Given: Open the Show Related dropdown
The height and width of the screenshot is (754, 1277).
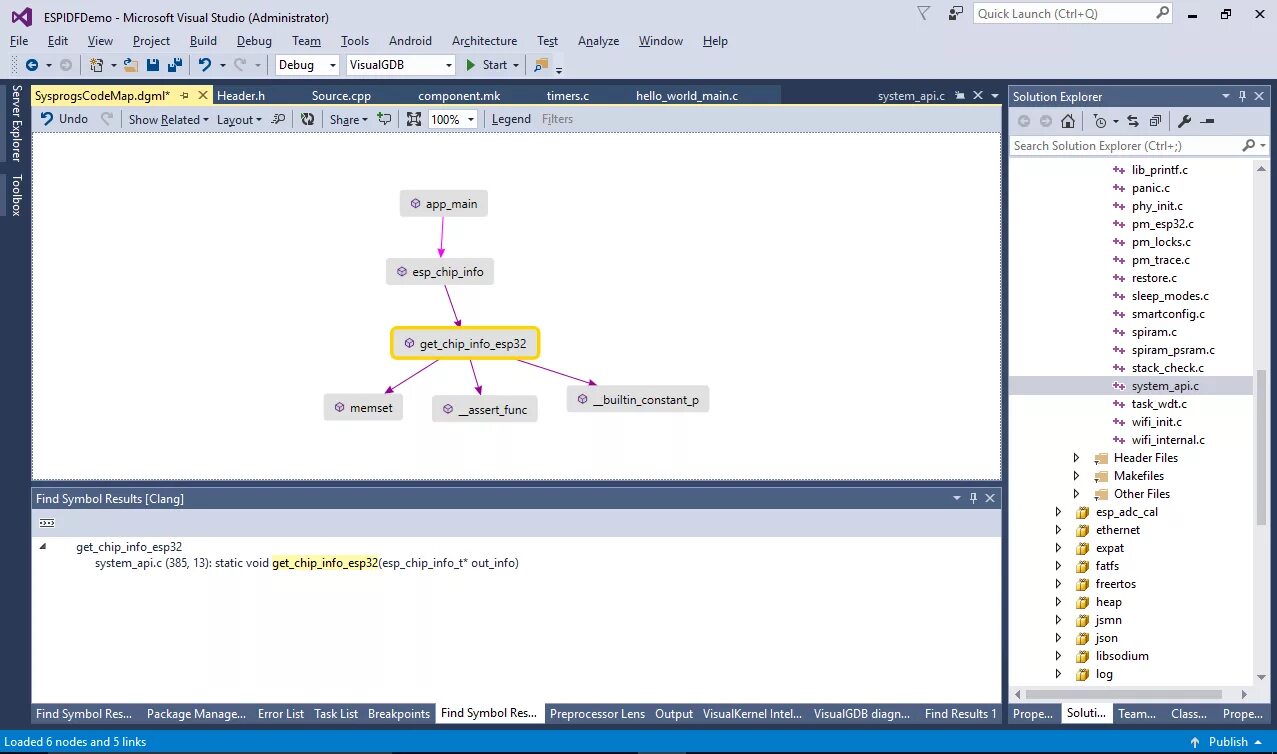Looking at the screenshot, I should click(x=168, y=119).
